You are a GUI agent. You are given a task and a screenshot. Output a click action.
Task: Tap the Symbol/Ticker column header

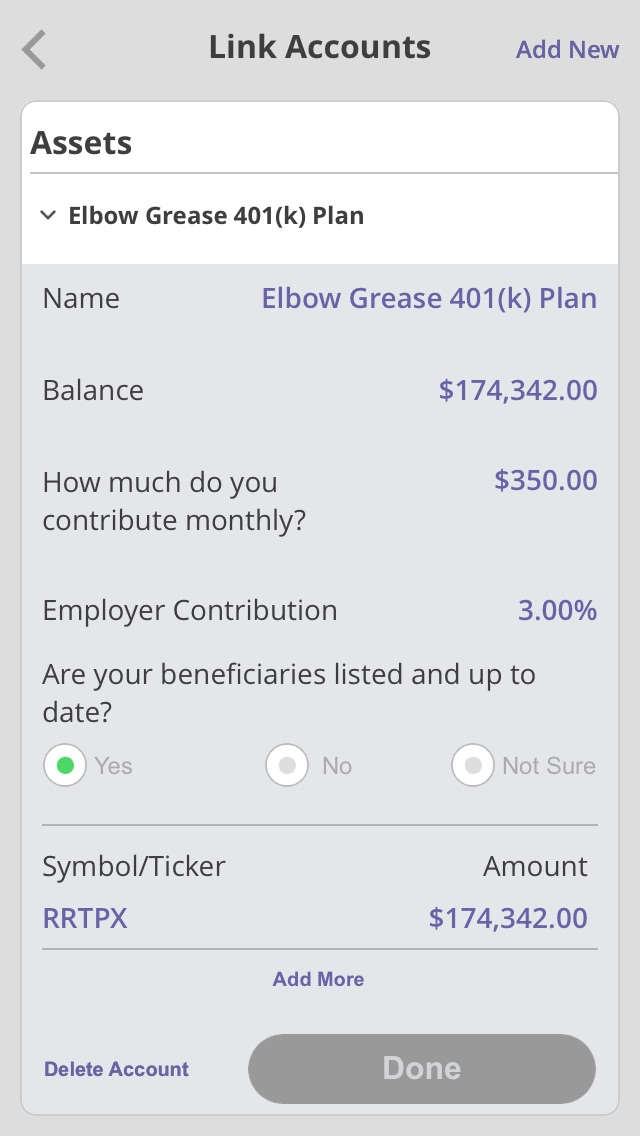pos(134,866)
